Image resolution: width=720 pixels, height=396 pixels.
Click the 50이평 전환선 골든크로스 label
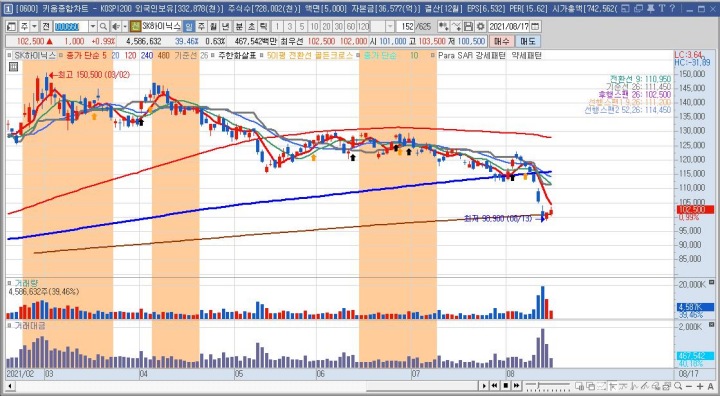(309, 56)
